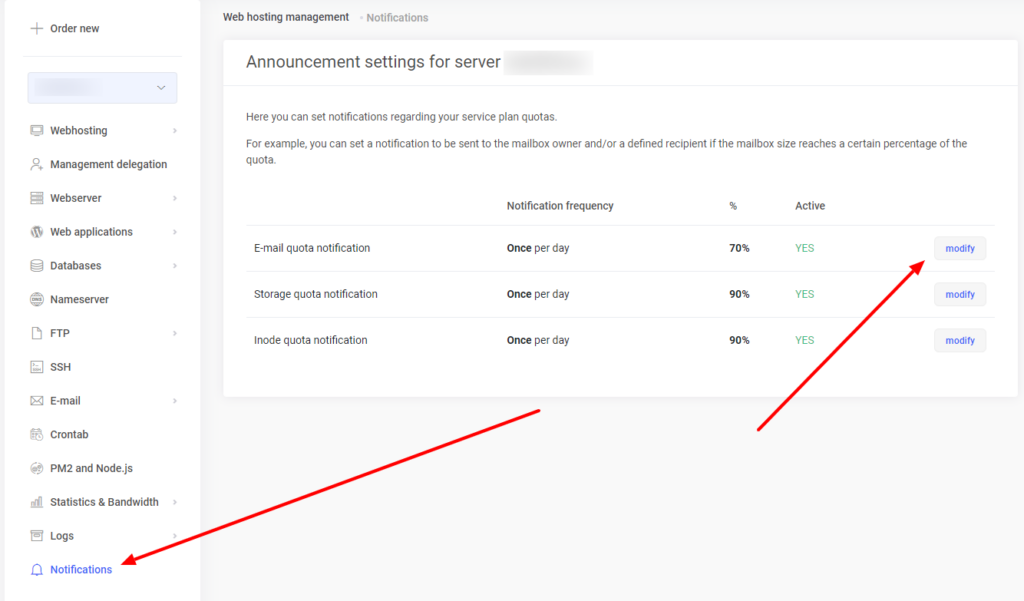Click the Webhosting monitor icon in sidebar
The image size is (1024, 601).
[37, 131]
